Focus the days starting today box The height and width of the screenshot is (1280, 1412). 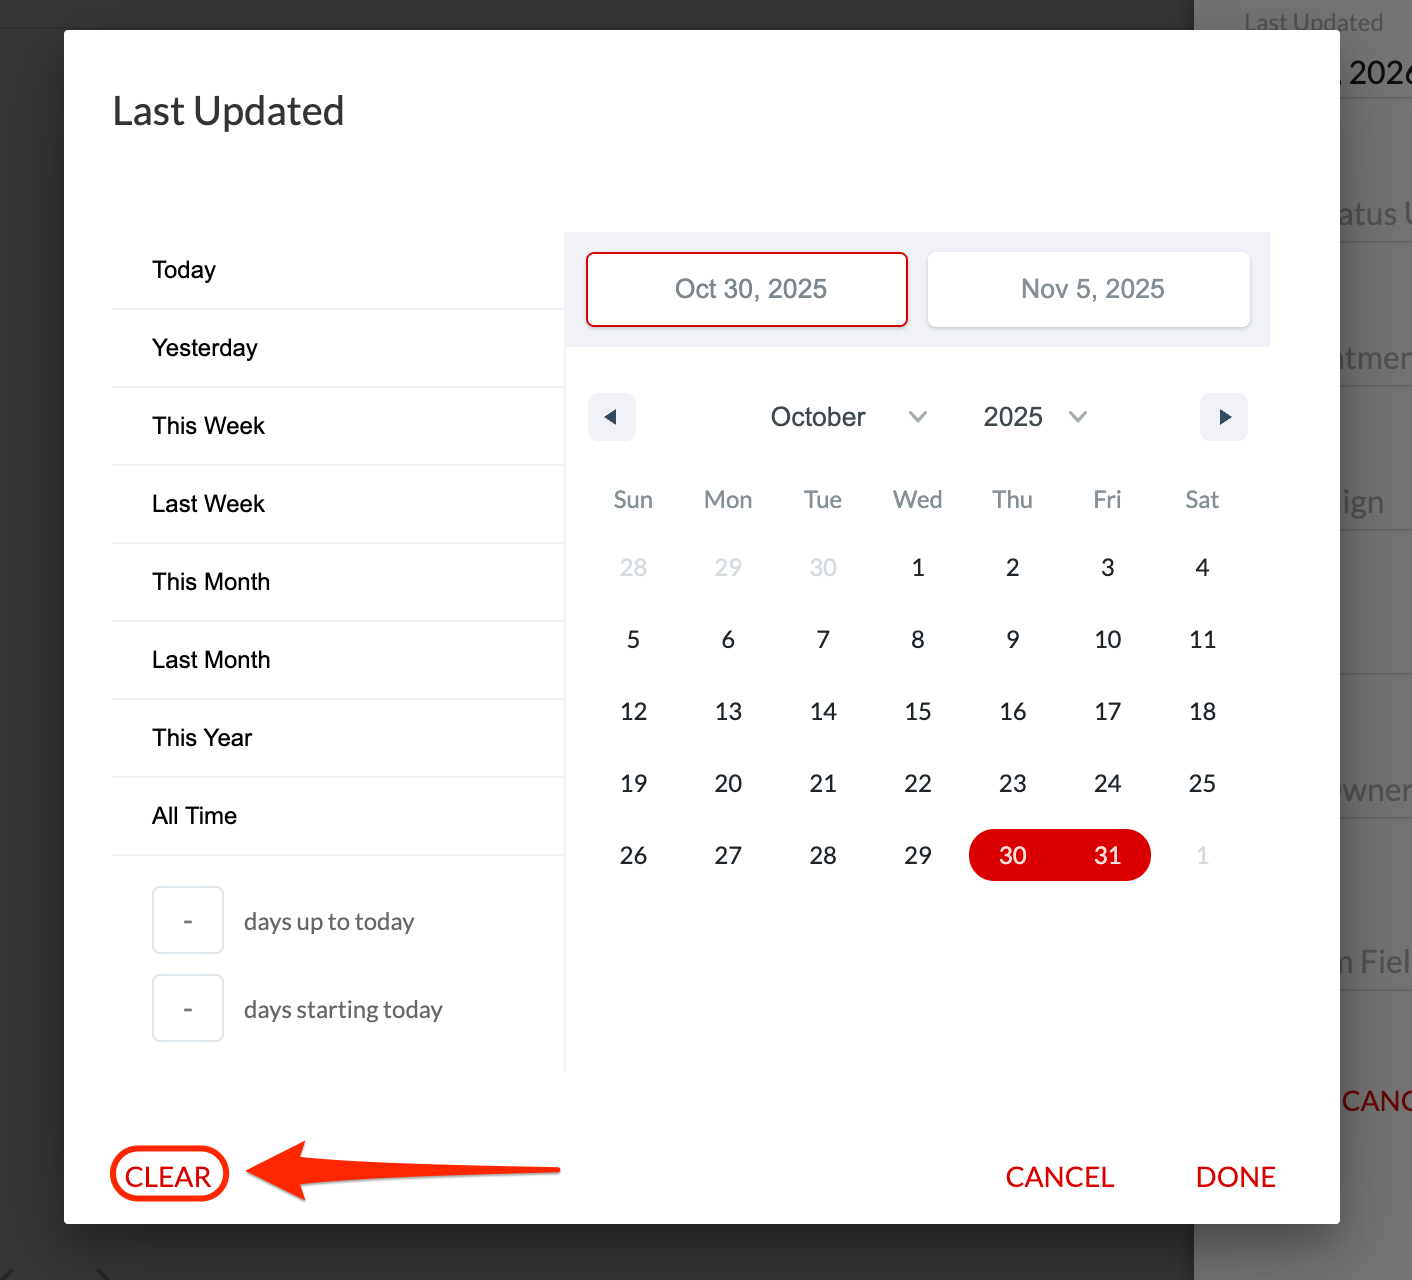pos(188,1008)
